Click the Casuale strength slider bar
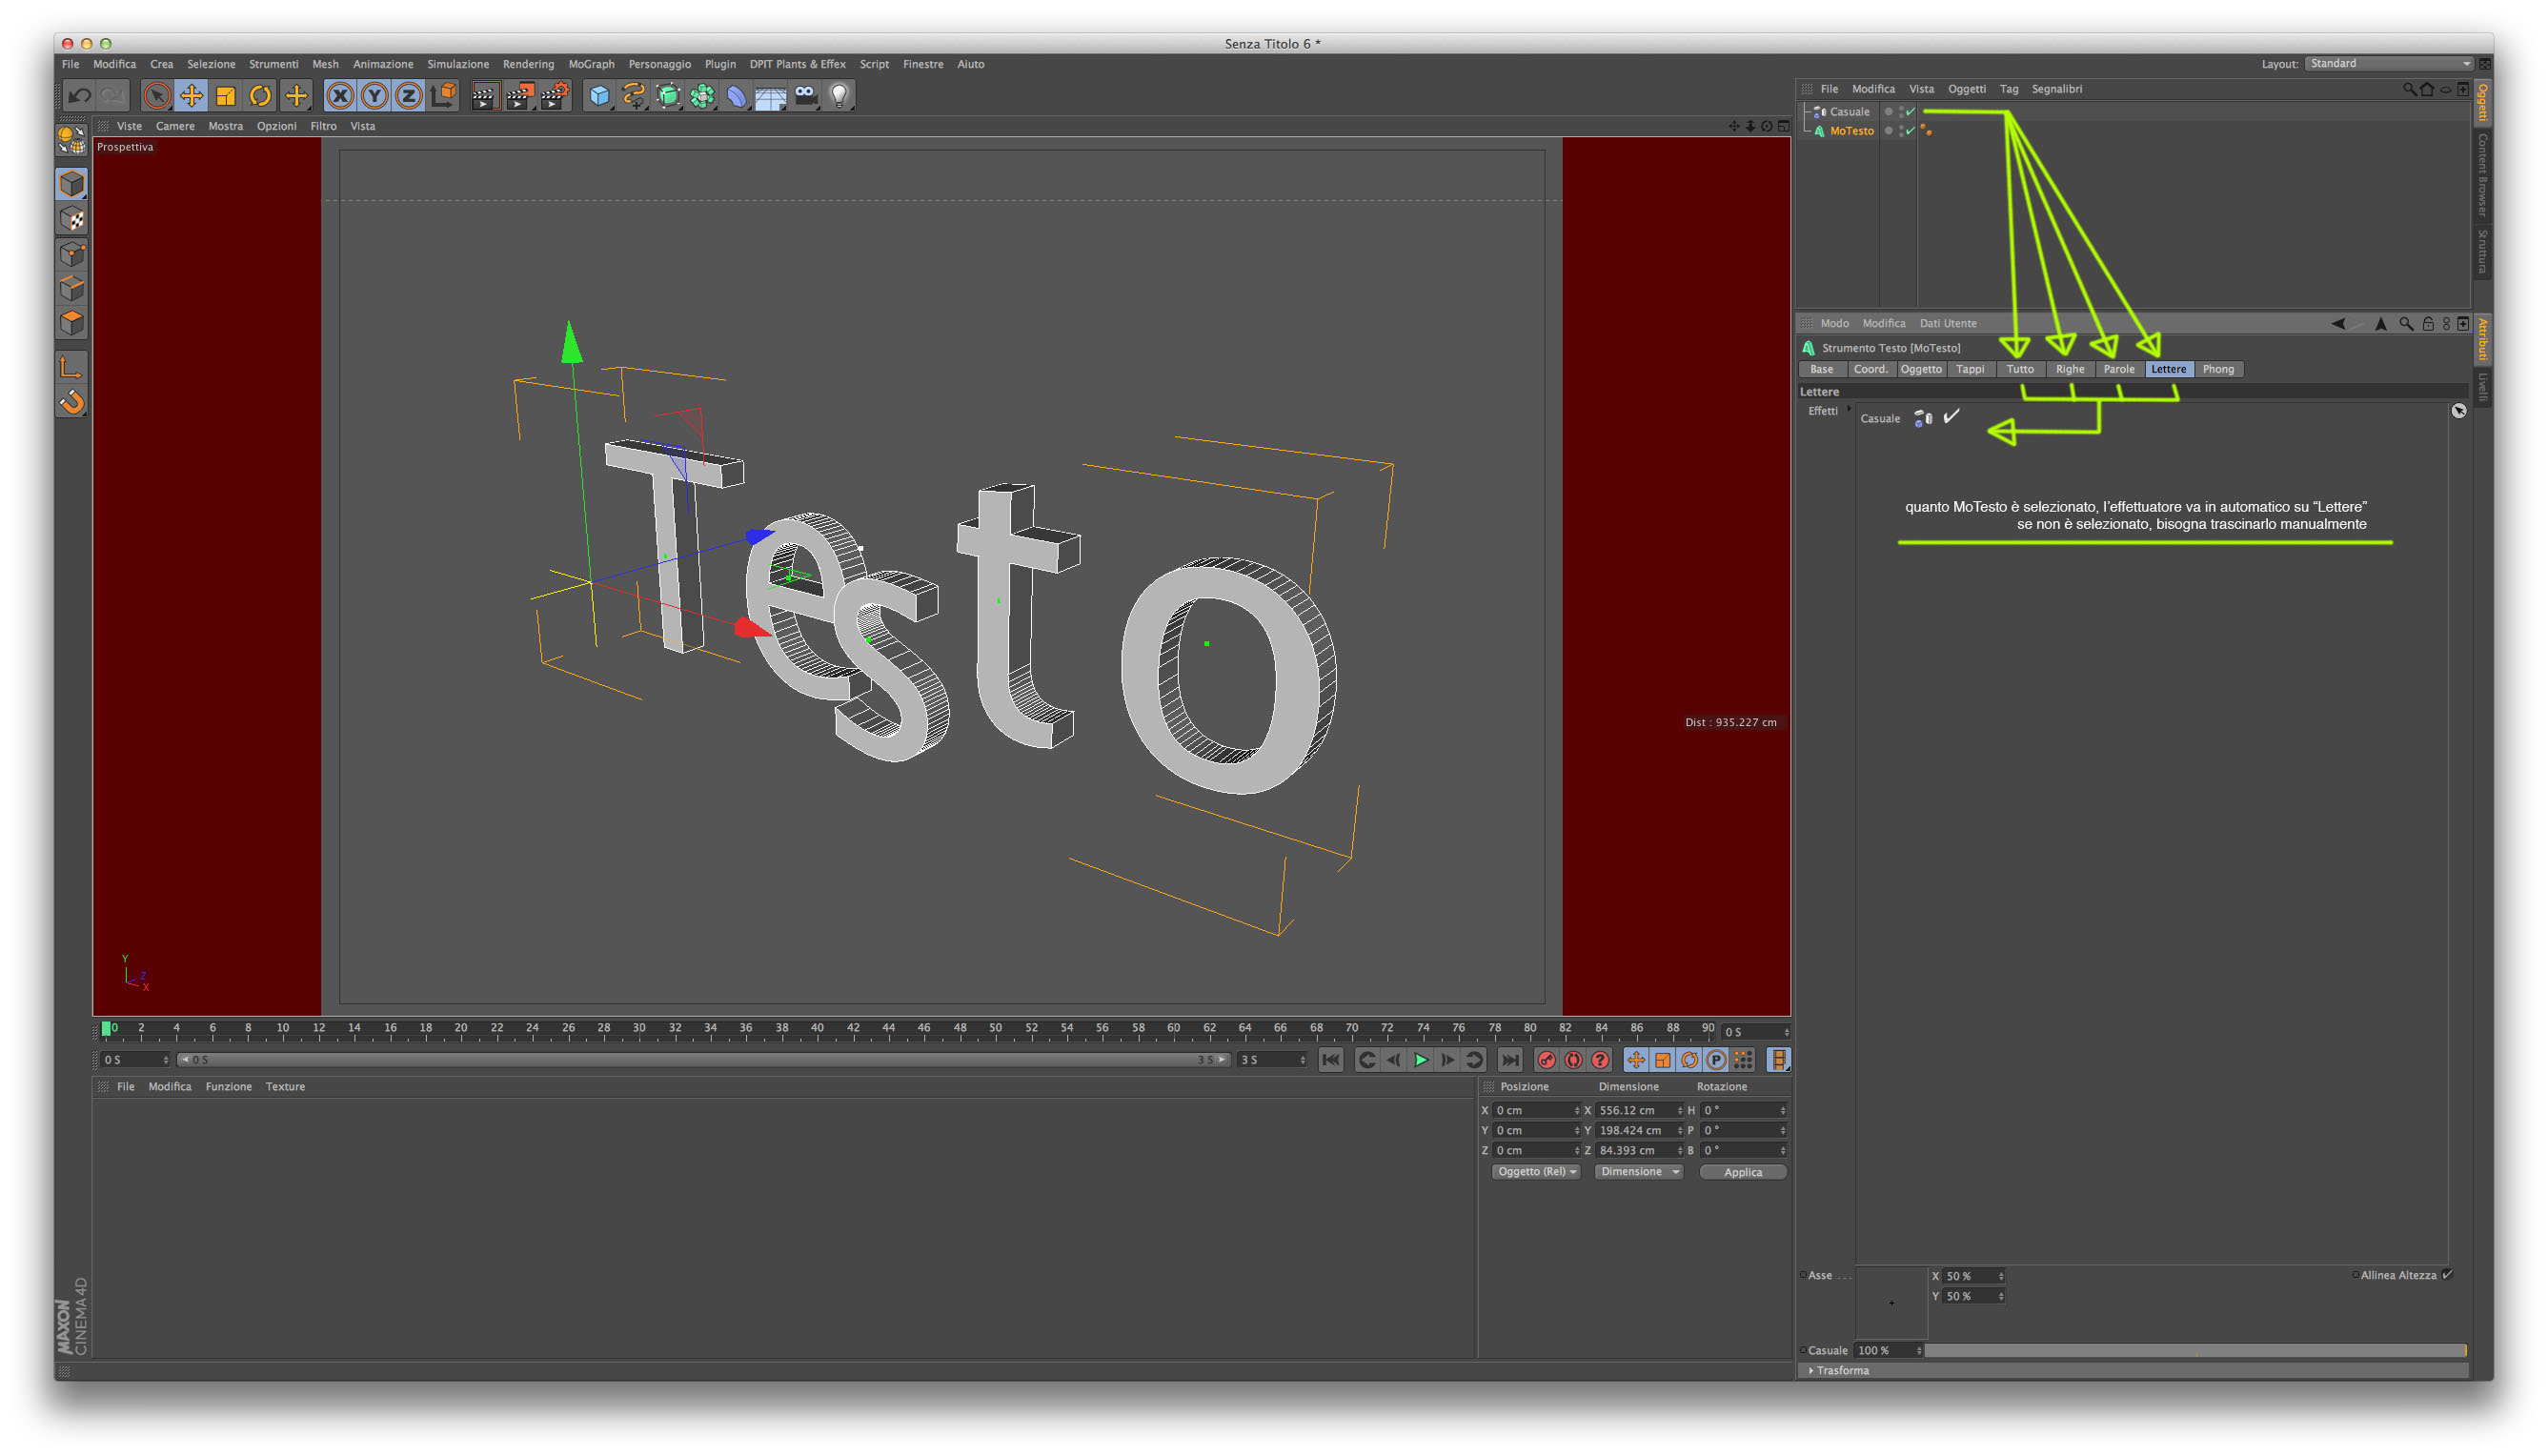 tap(2195, 1350)
